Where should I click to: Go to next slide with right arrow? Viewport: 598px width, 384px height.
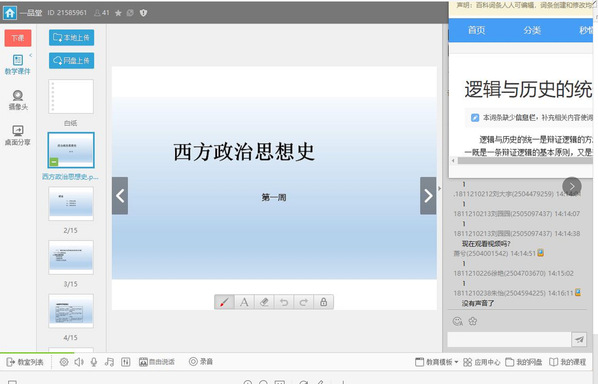click(428, 196)
